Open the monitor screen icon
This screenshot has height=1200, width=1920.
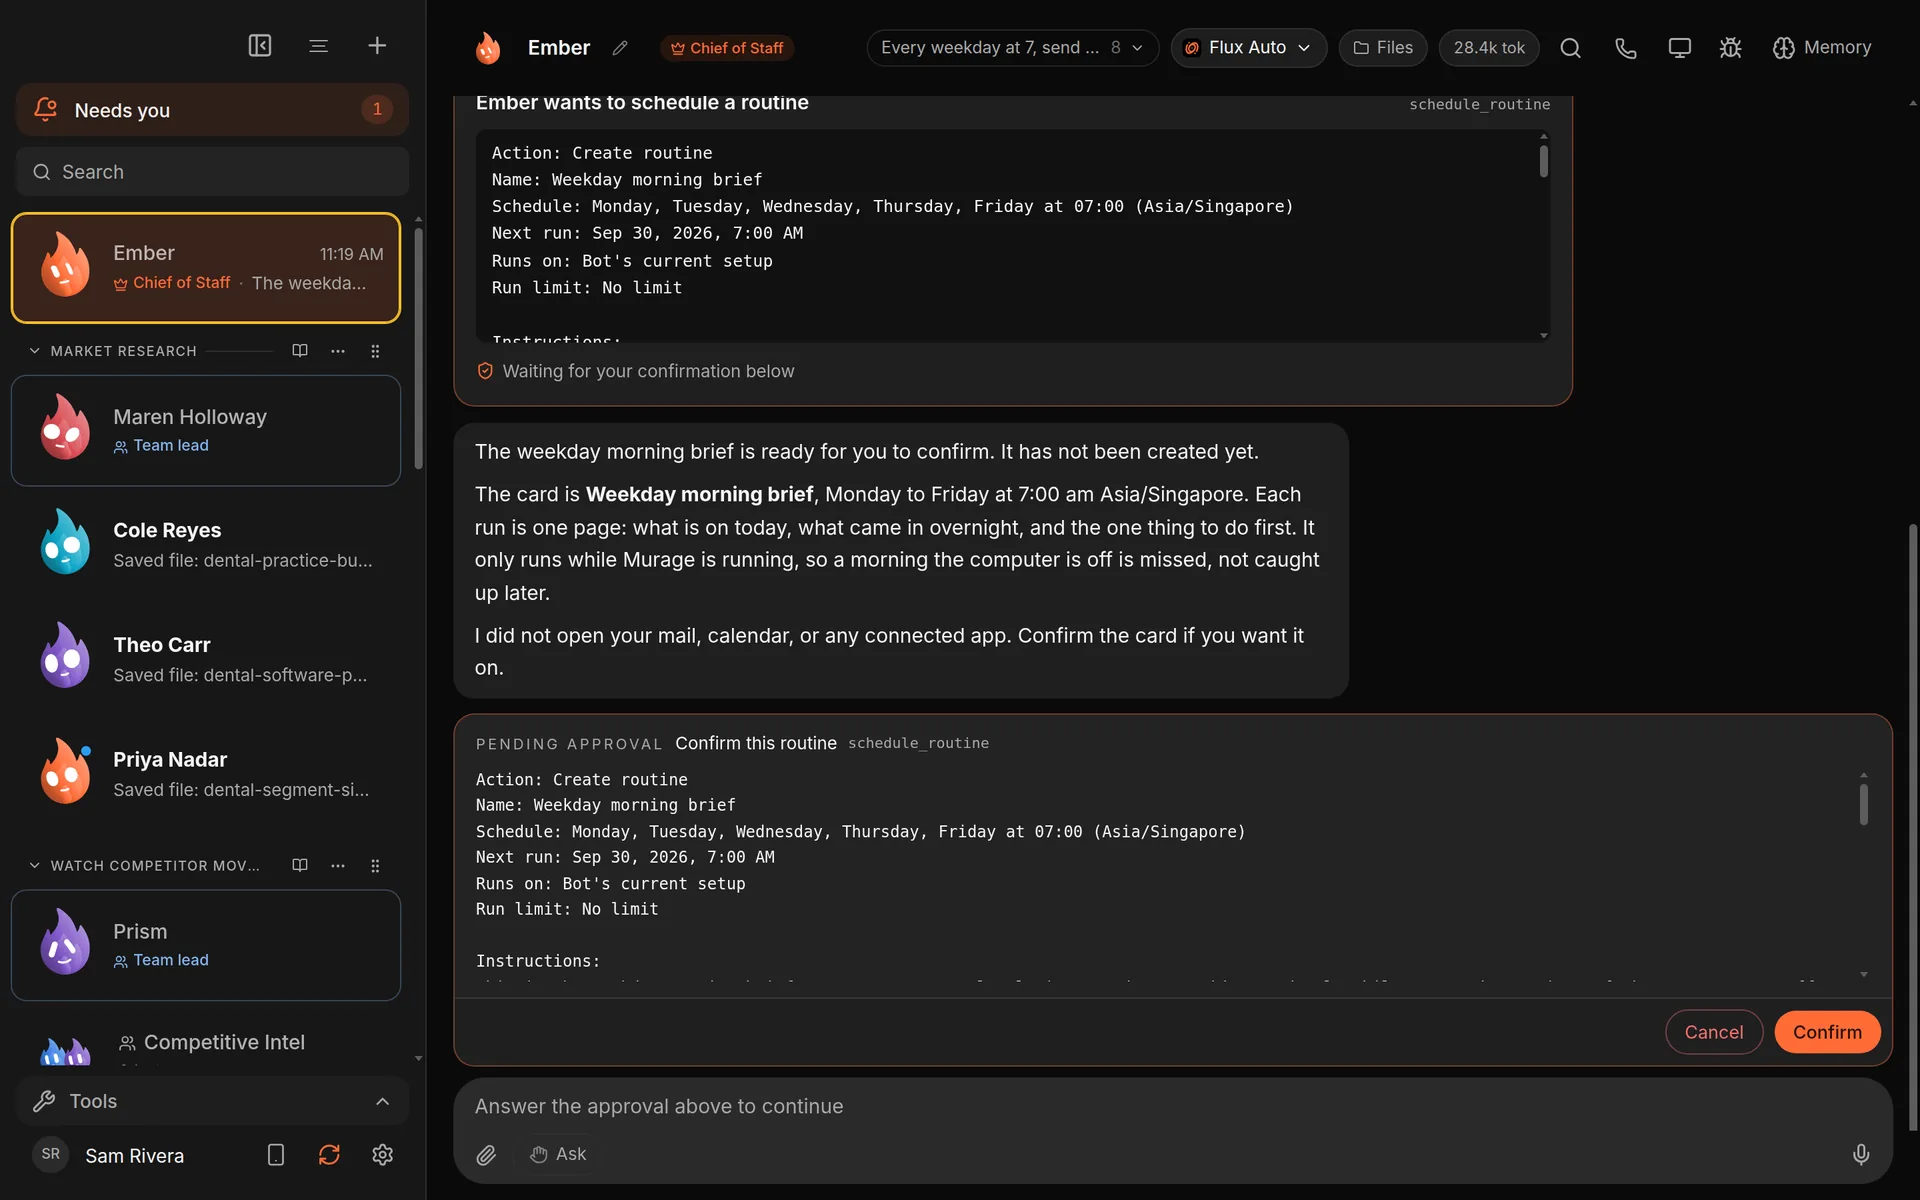[1679, 48]
